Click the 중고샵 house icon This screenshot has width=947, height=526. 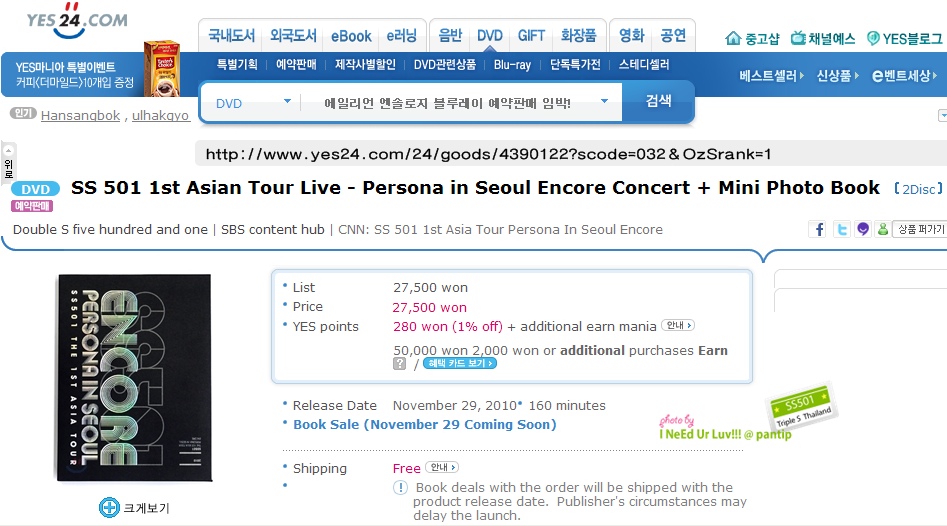click(733, 38)
